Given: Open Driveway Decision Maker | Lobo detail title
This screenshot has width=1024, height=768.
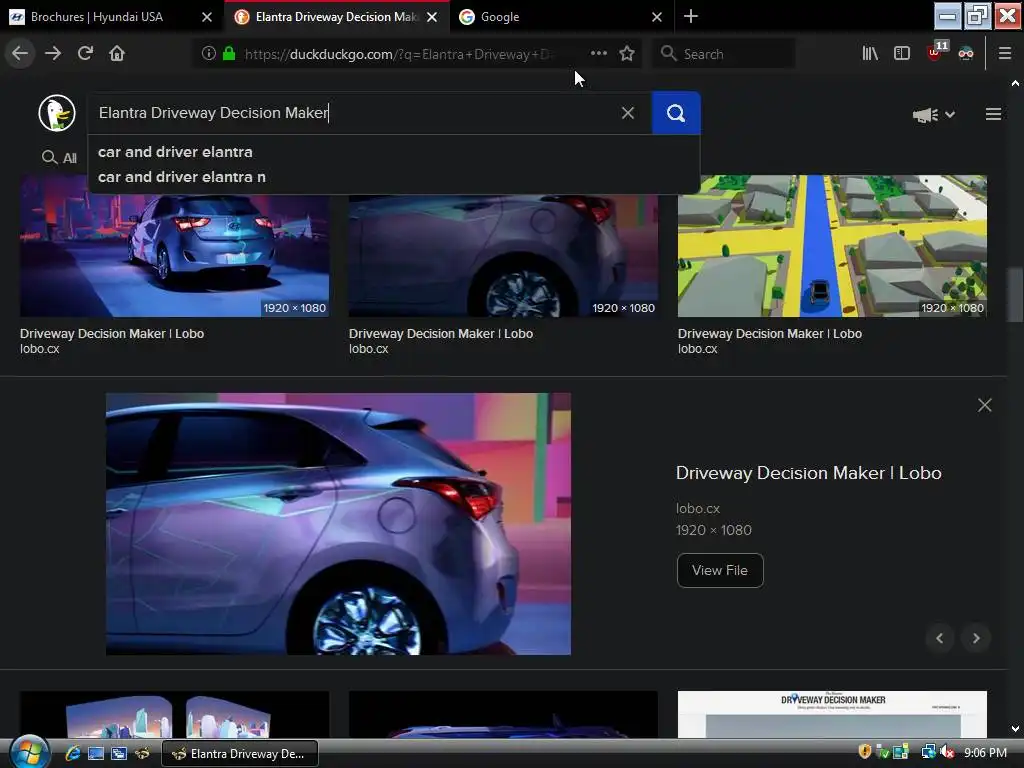Looking at the screenshot, I should (x=808, y=473).
